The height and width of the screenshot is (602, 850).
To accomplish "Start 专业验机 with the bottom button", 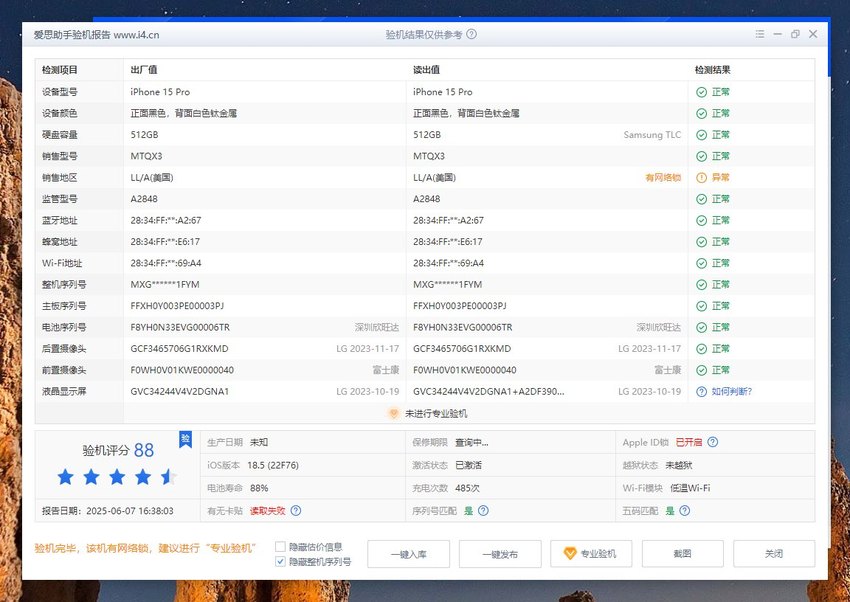I will pos(591,554).
